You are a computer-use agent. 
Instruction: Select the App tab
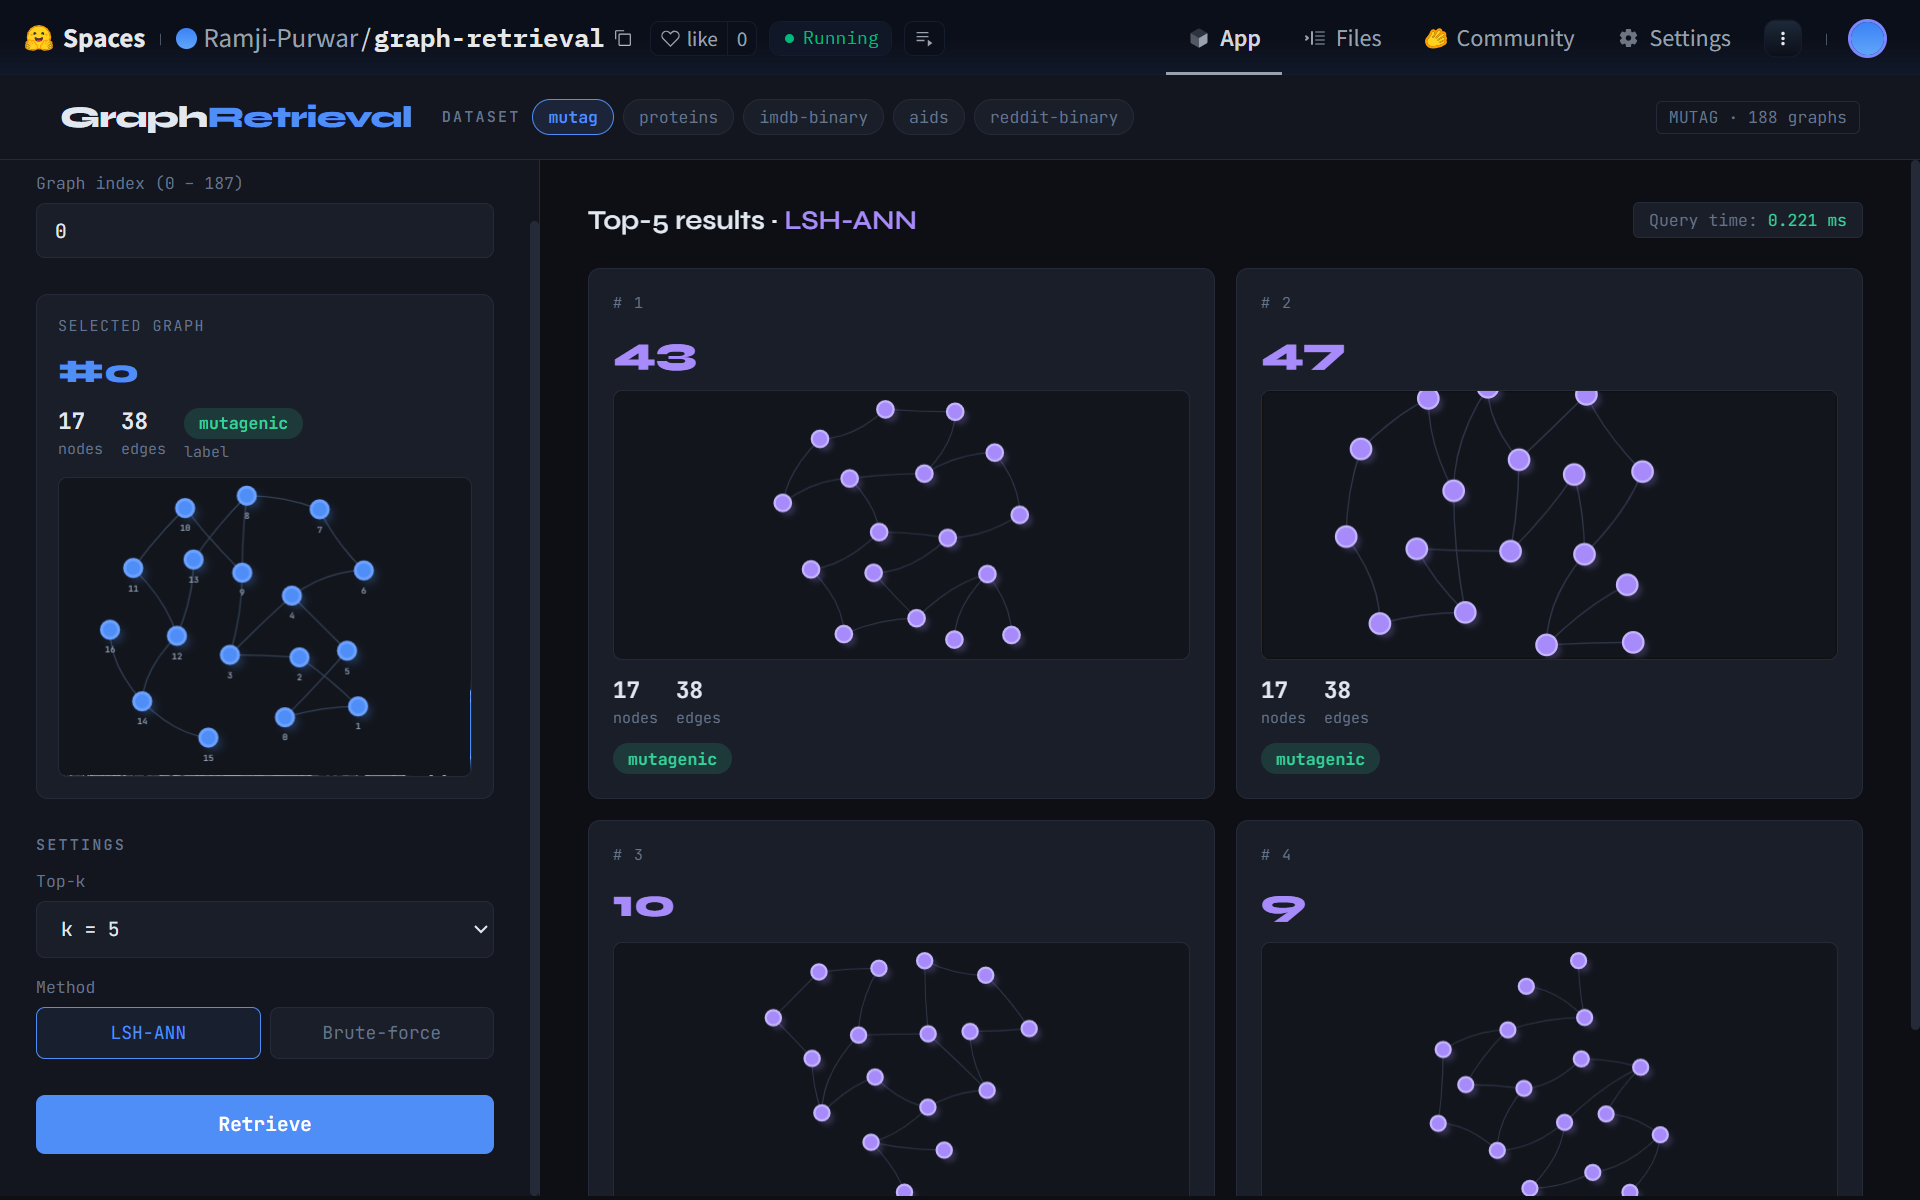(x=1224, y=38)
